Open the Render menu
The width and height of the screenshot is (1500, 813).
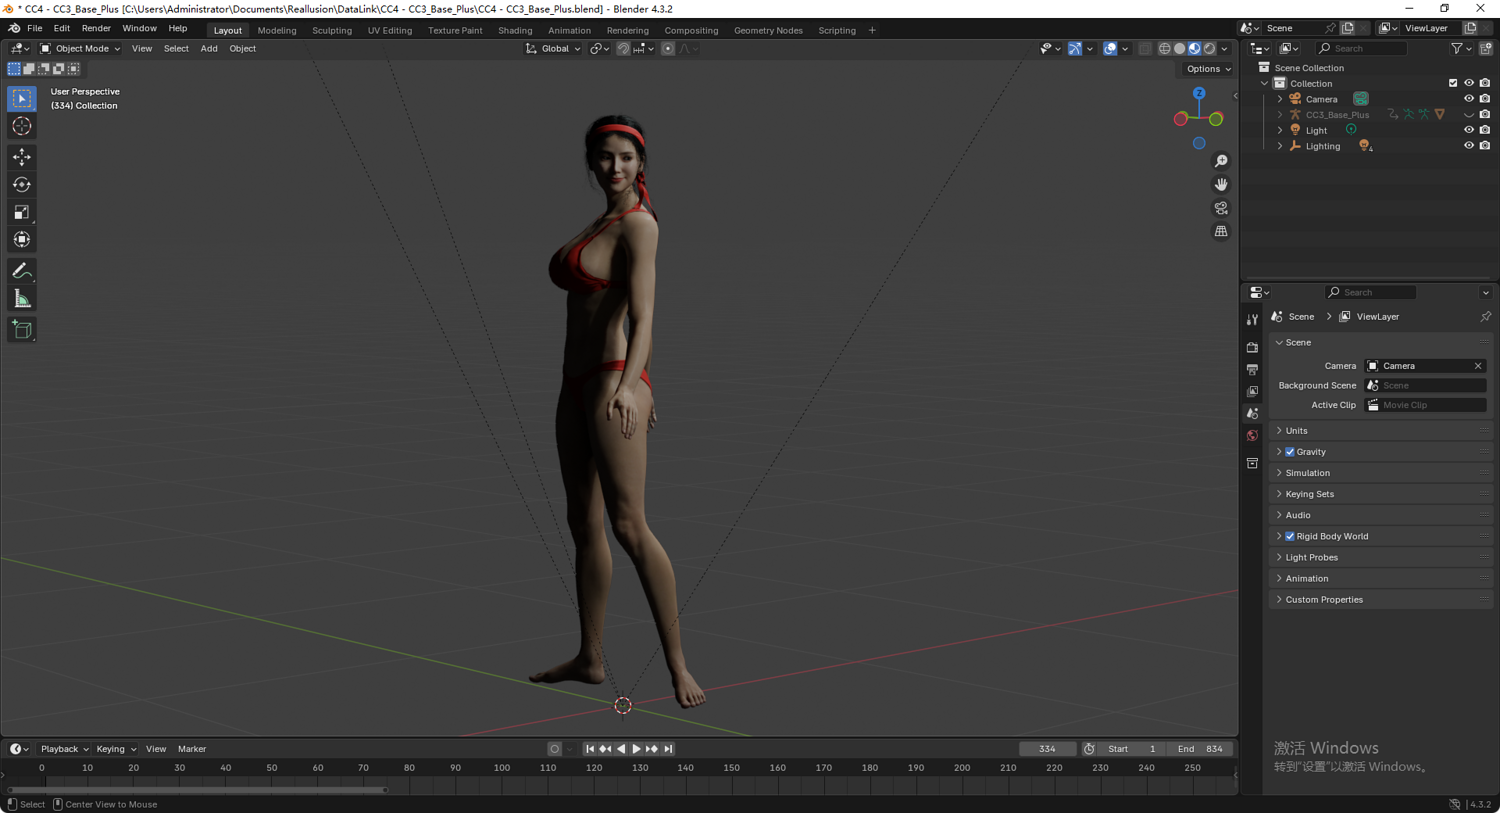96,29
